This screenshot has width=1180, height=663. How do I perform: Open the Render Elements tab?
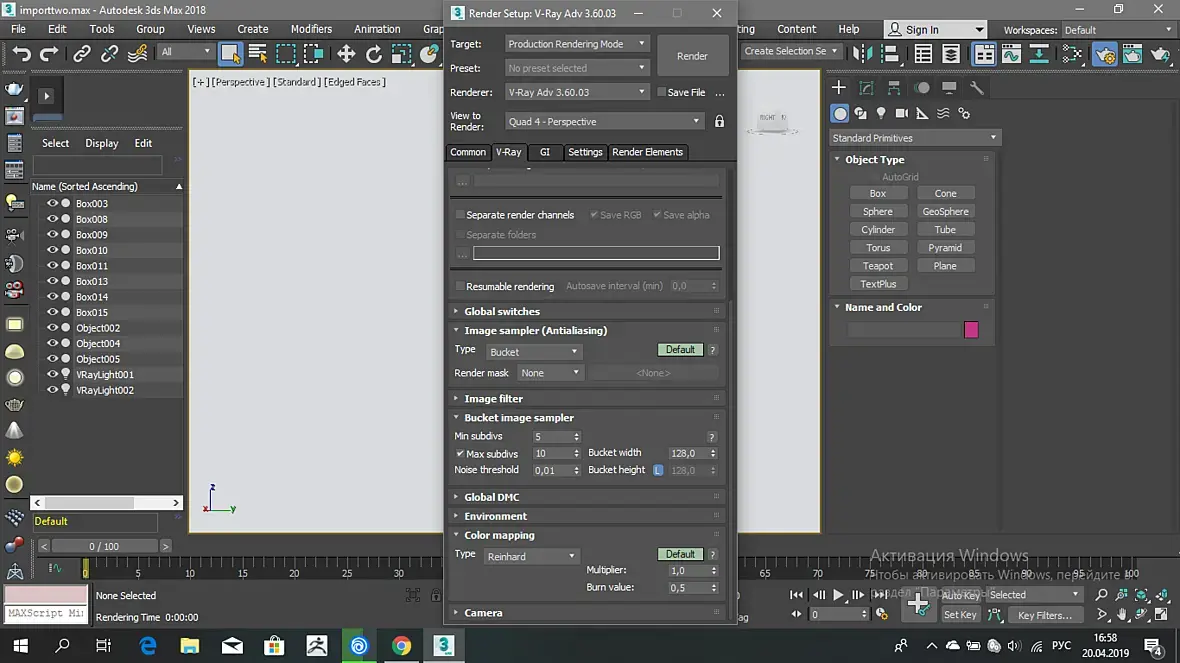click(647, 152)
